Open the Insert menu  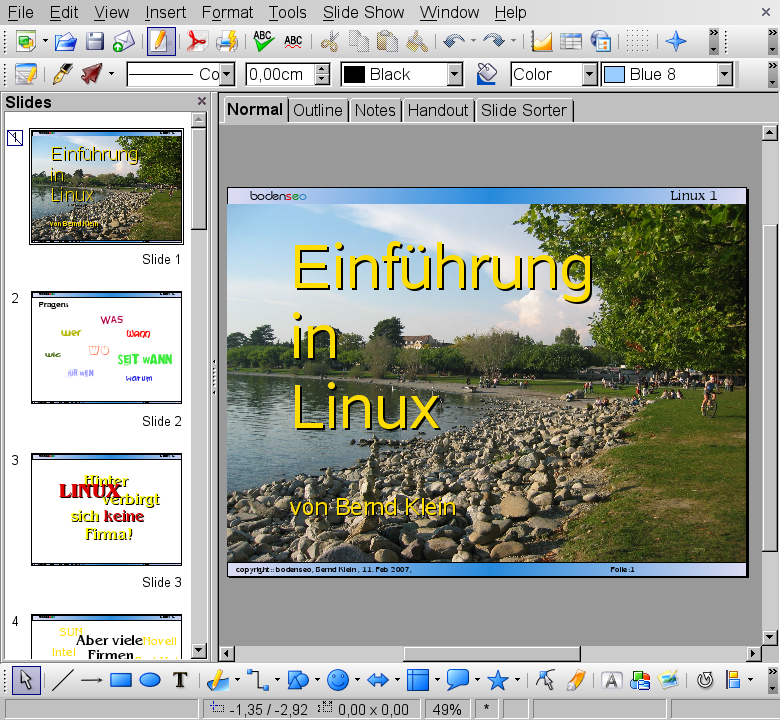[x=165, y=12]
